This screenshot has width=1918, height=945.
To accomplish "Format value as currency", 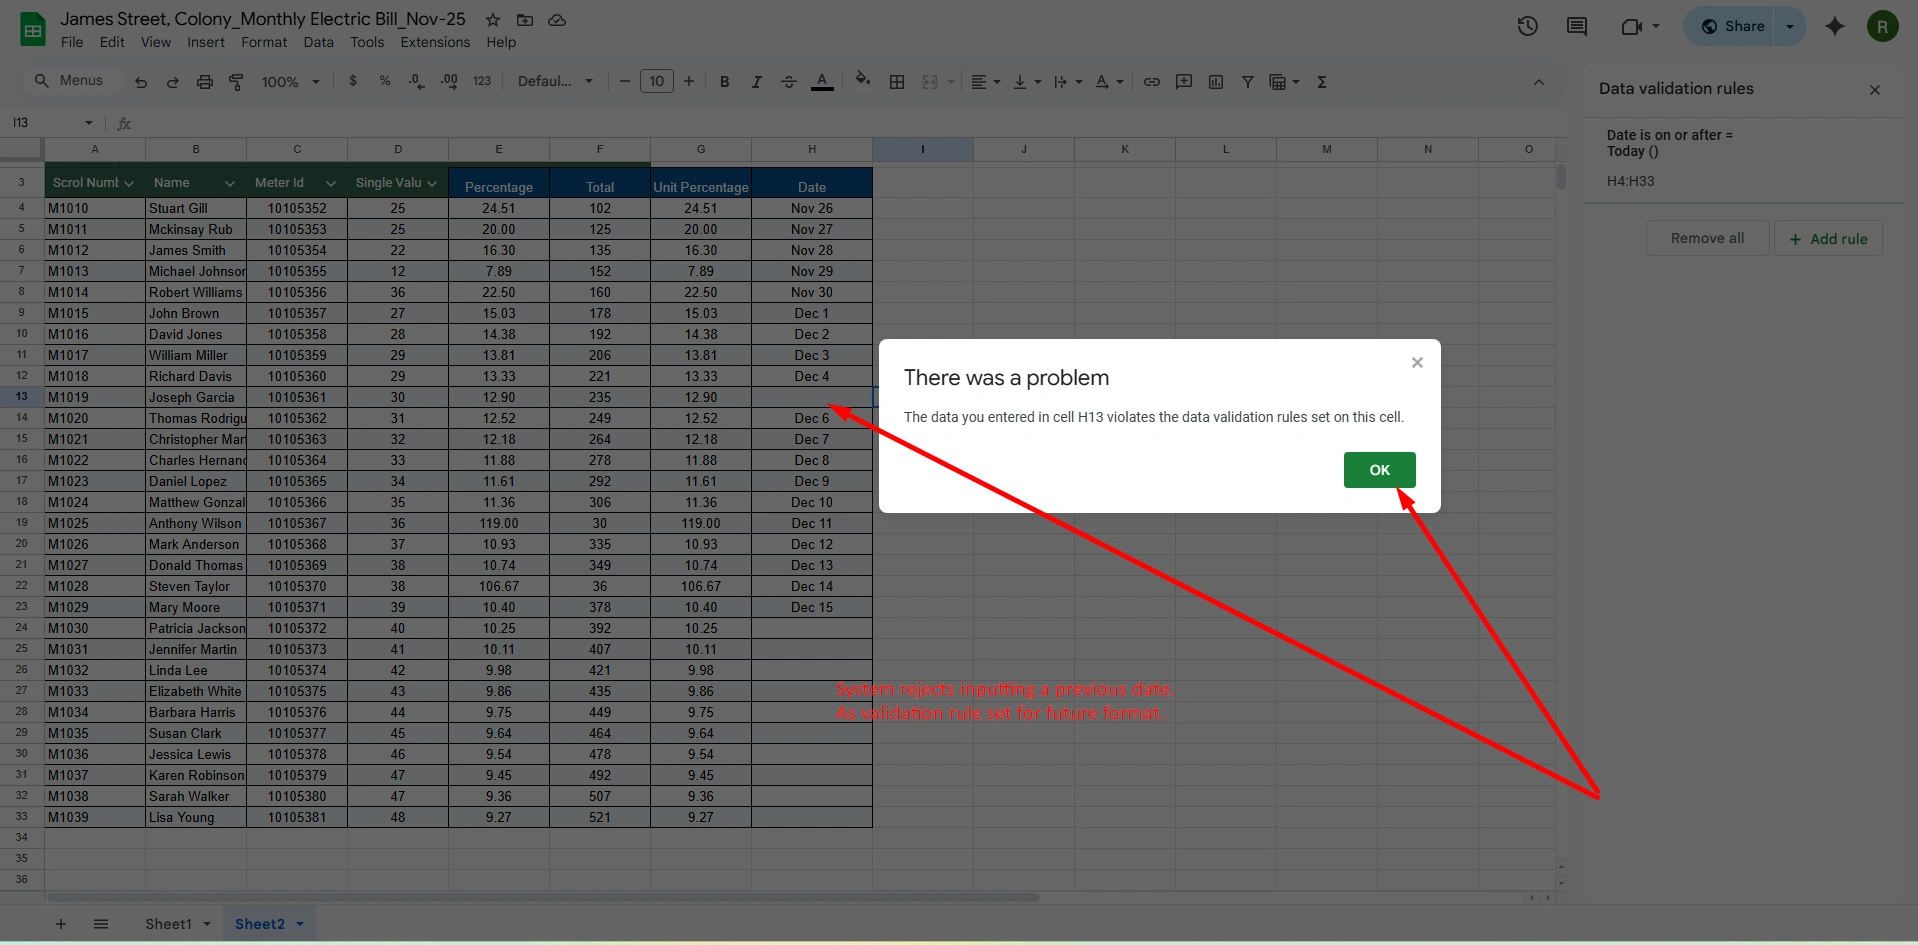I will (352, 81).
